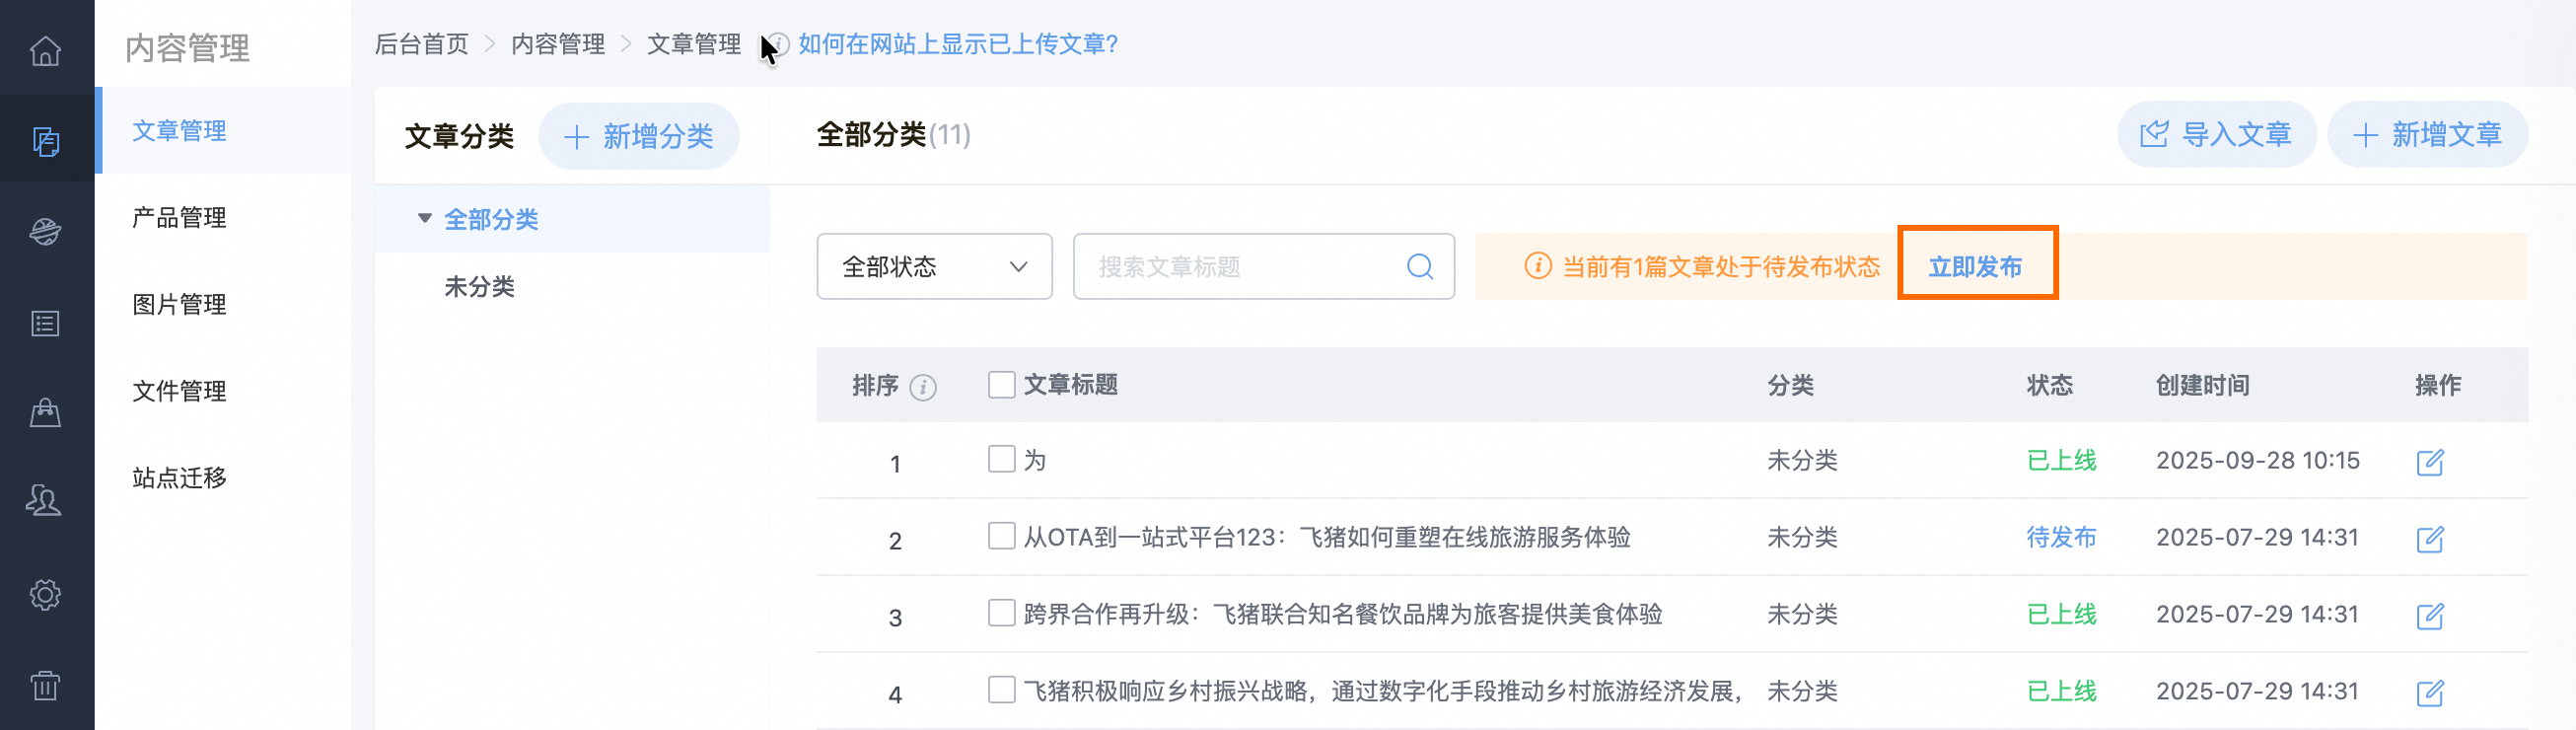The image size is (2576, 730).
Task: Click the users icon in sidebar
Action: pyautogui.click(x=45, y=500)
